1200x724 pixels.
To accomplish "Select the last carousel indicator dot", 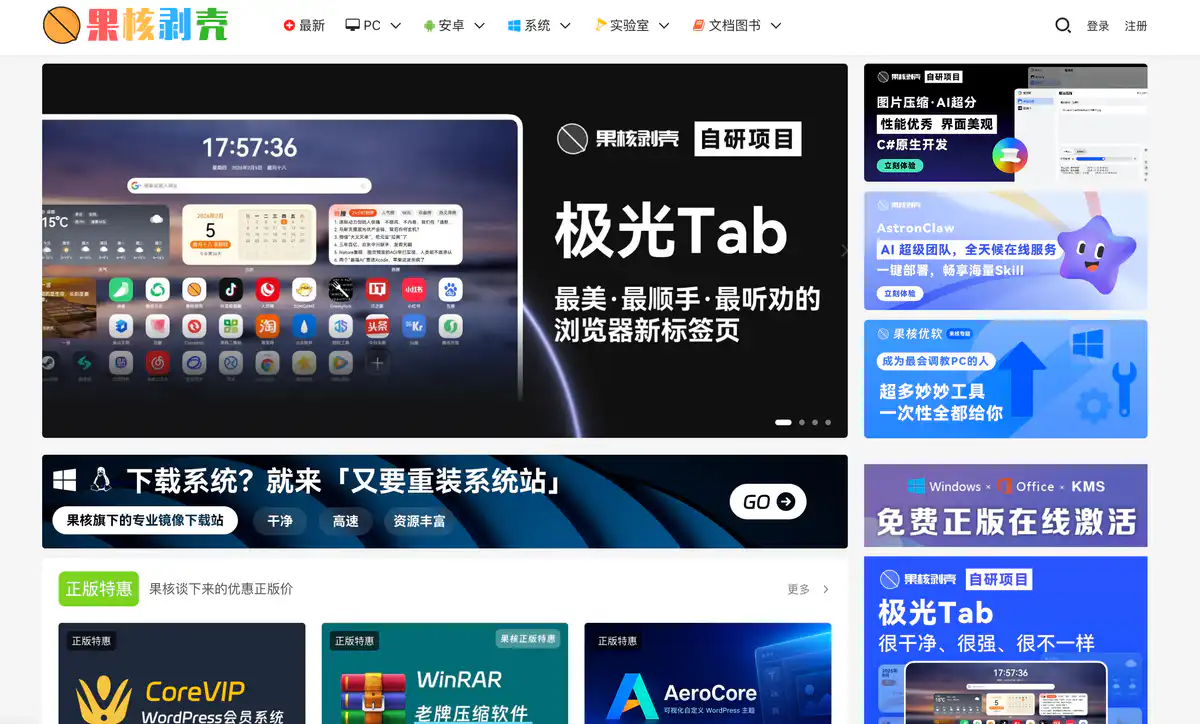I will (x=828, y=423).
